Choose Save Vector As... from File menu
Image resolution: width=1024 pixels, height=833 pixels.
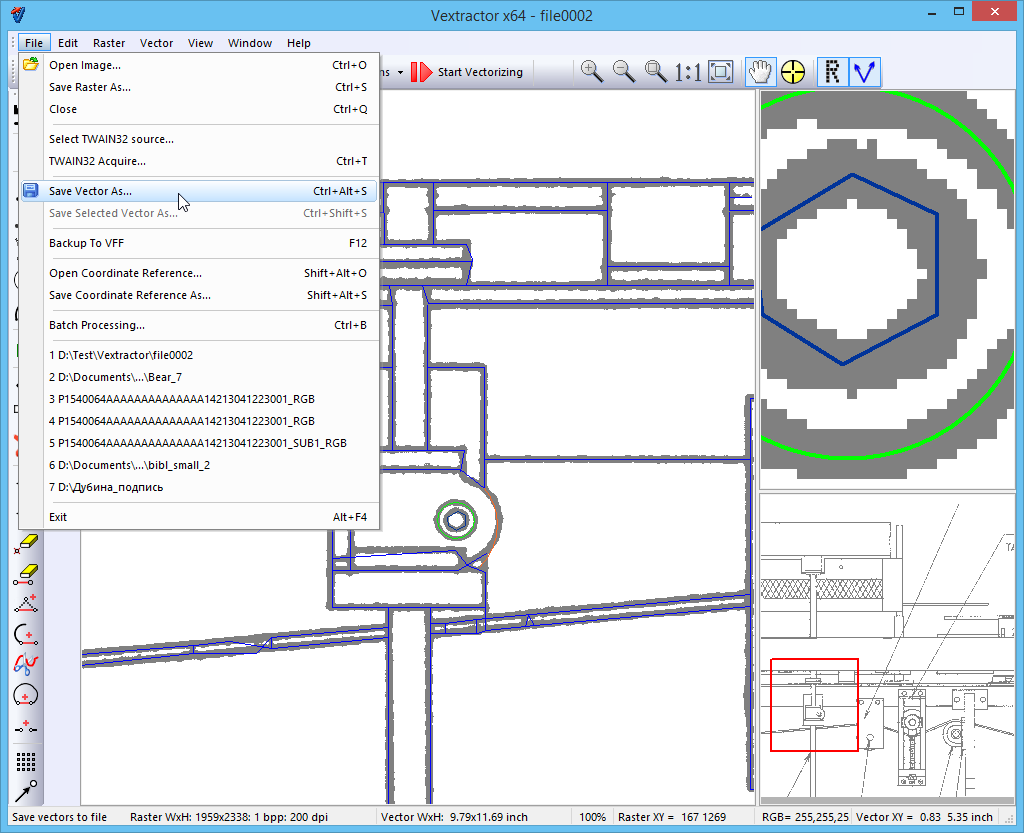[90, 191]
